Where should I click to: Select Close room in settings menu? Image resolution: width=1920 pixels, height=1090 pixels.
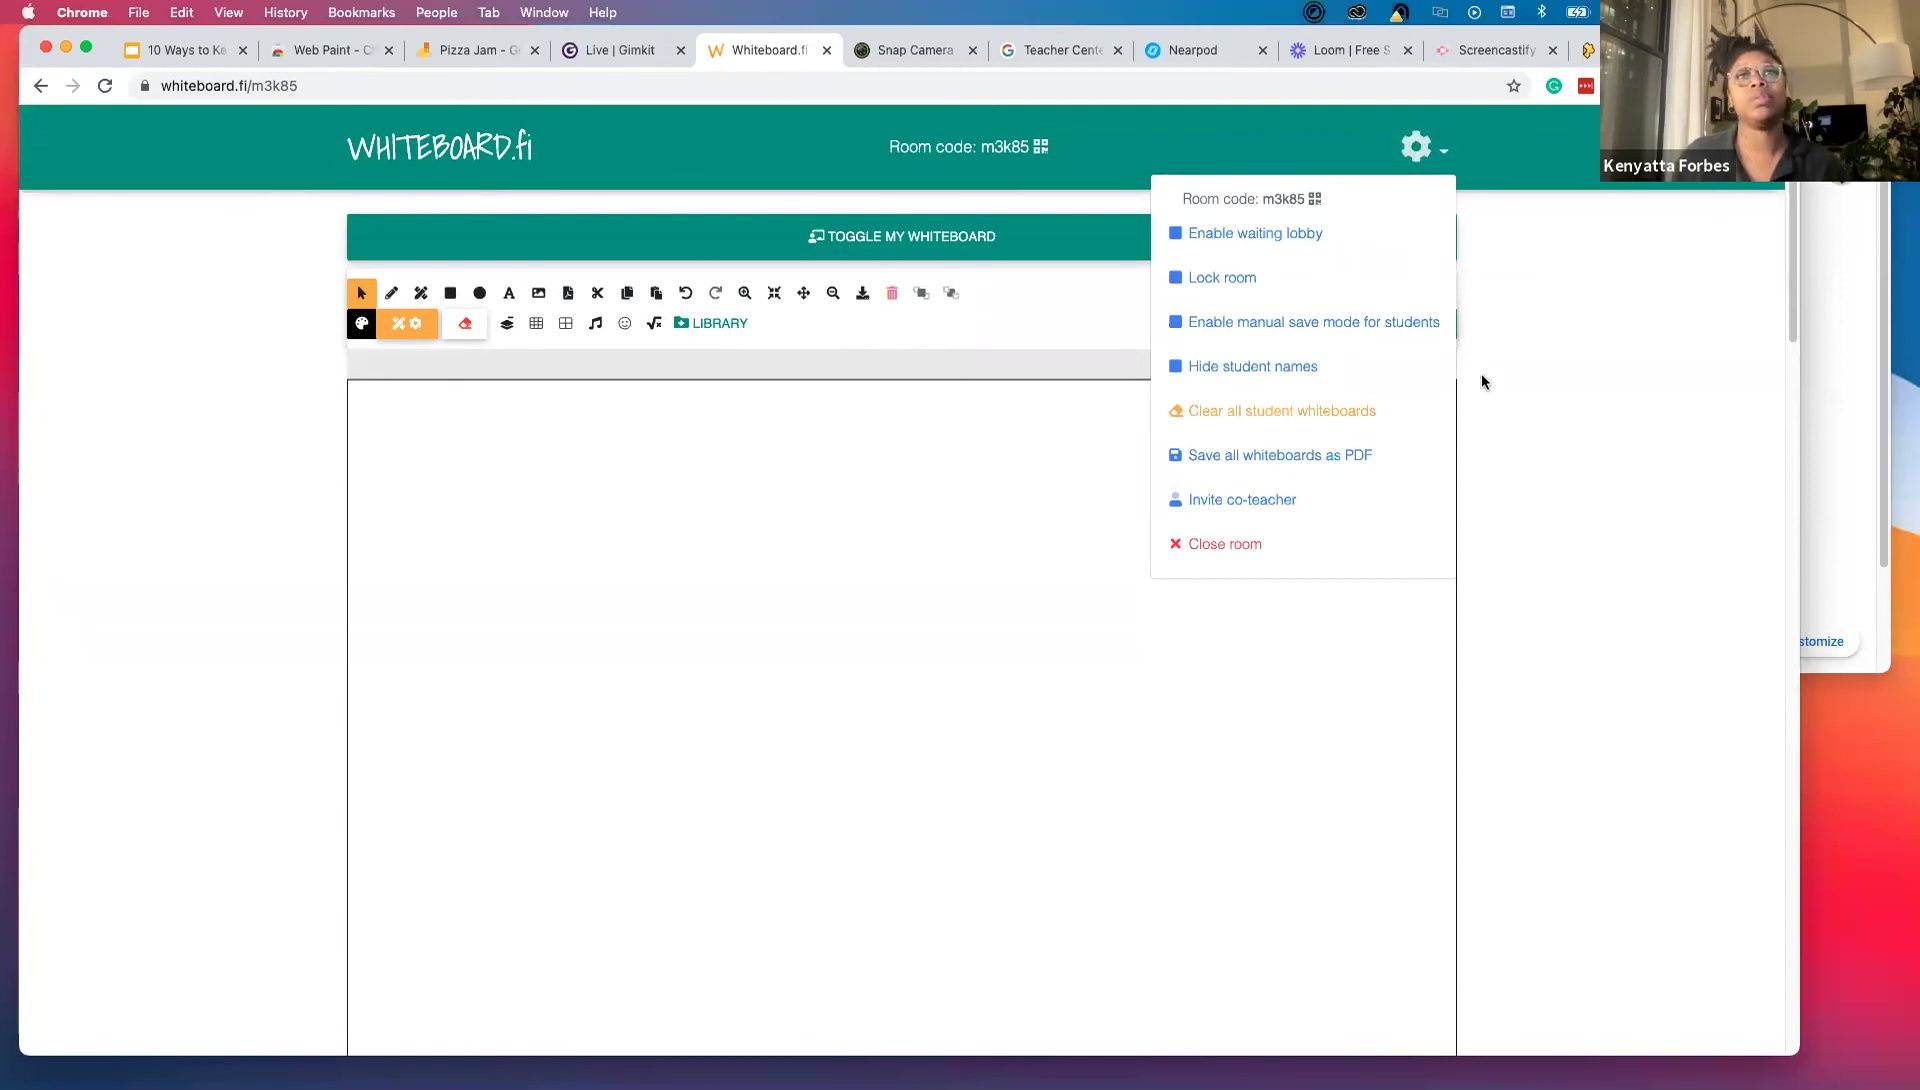click(1215, 544)
